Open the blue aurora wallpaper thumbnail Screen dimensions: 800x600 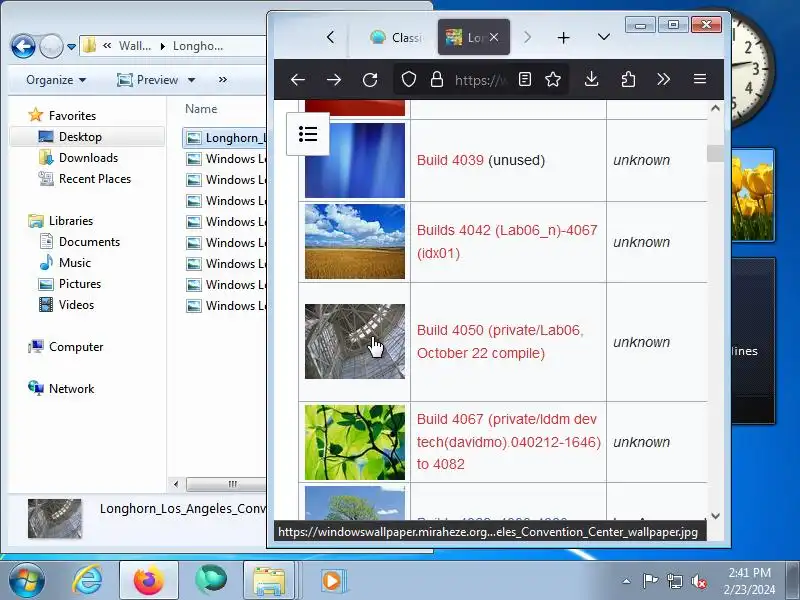(355, 160)
